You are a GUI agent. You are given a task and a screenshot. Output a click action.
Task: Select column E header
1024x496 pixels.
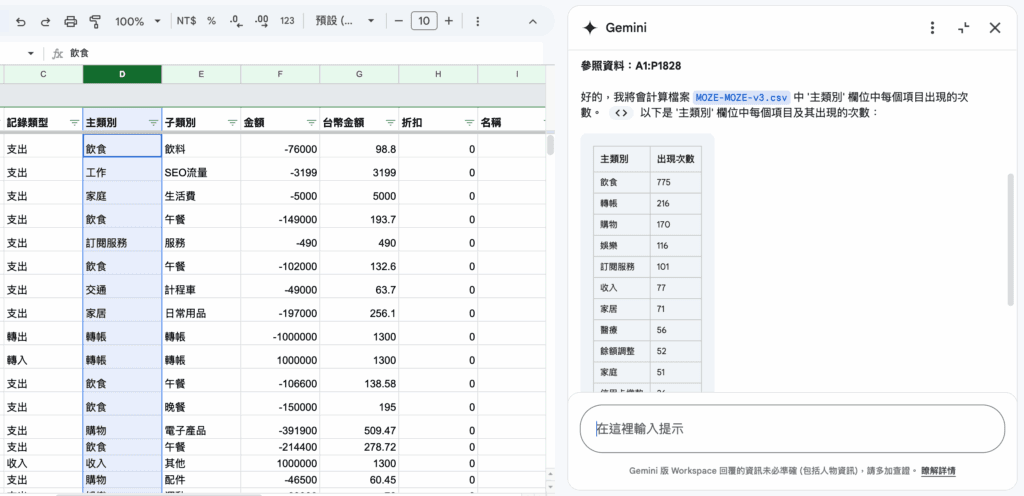click(201, 74)
